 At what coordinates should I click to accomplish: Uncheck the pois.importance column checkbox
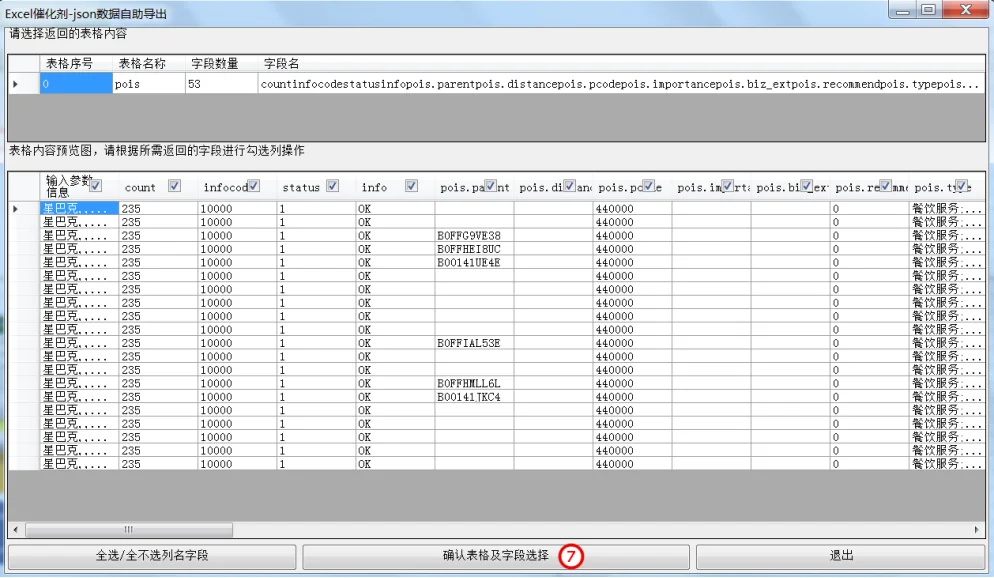click(x=727, y=186)
